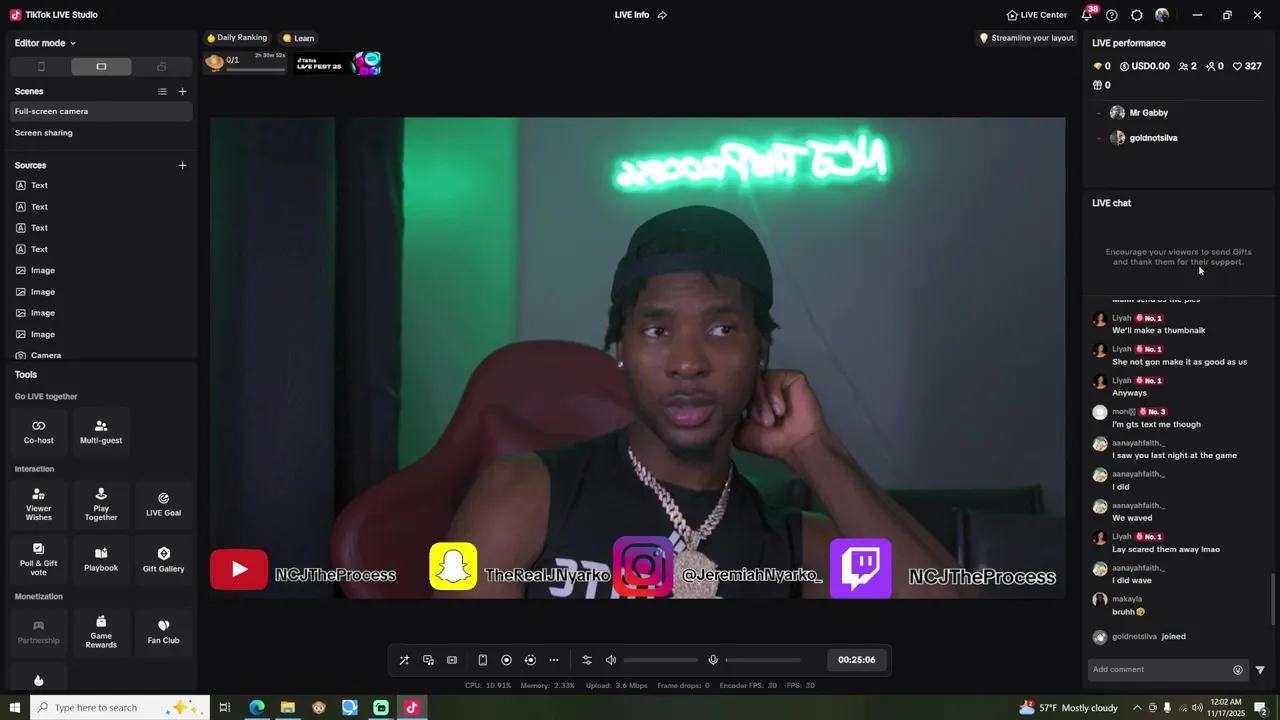Image resolution: width=1280 pixels, height=720 pixels.
Task: Open the Co-host tool
Action: [39, 431]
